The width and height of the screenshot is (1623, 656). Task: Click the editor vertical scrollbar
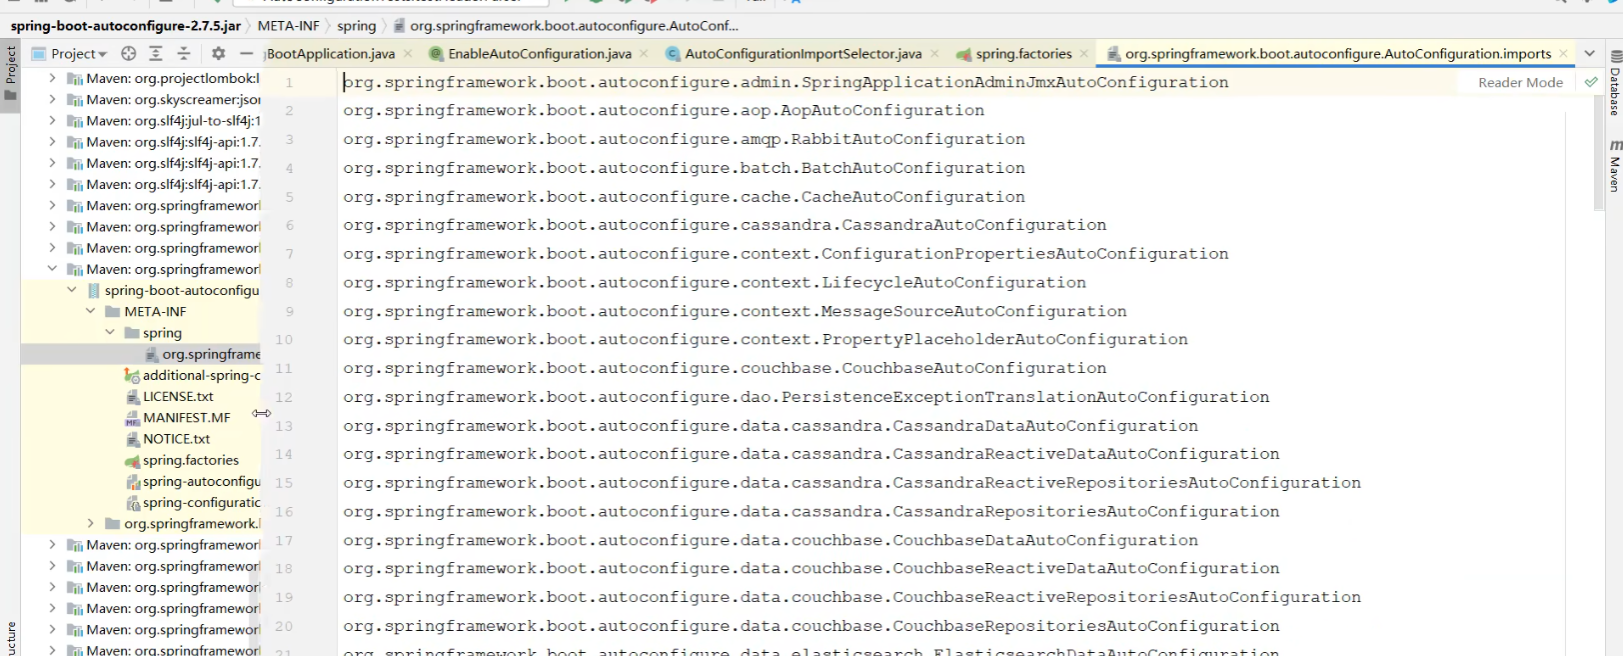(1599, 150)
